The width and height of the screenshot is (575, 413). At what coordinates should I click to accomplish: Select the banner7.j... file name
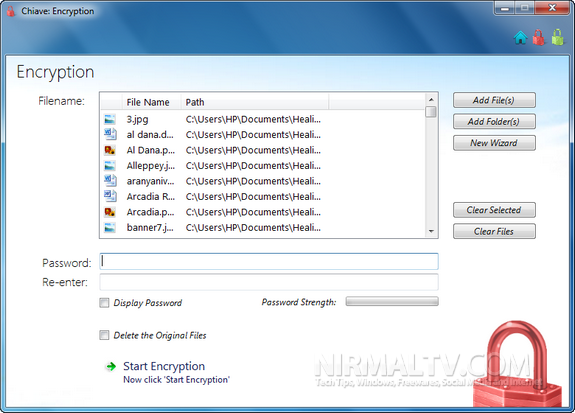coord(150,227)
